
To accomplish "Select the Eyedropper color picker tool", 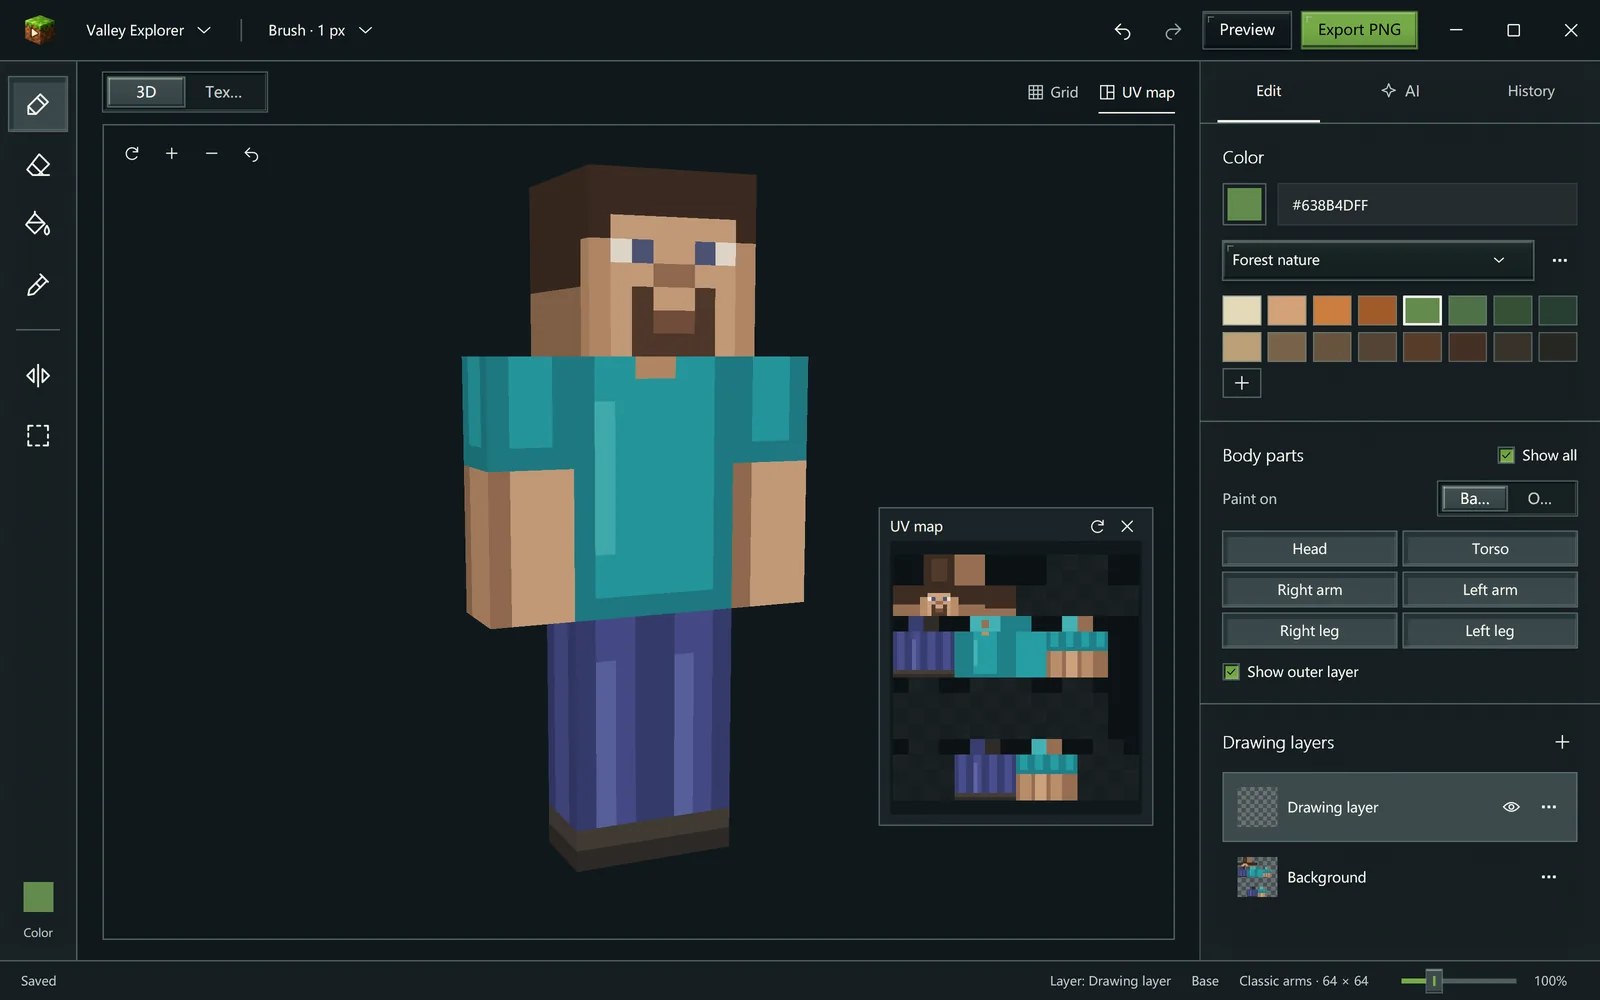I will coord(38,285).
